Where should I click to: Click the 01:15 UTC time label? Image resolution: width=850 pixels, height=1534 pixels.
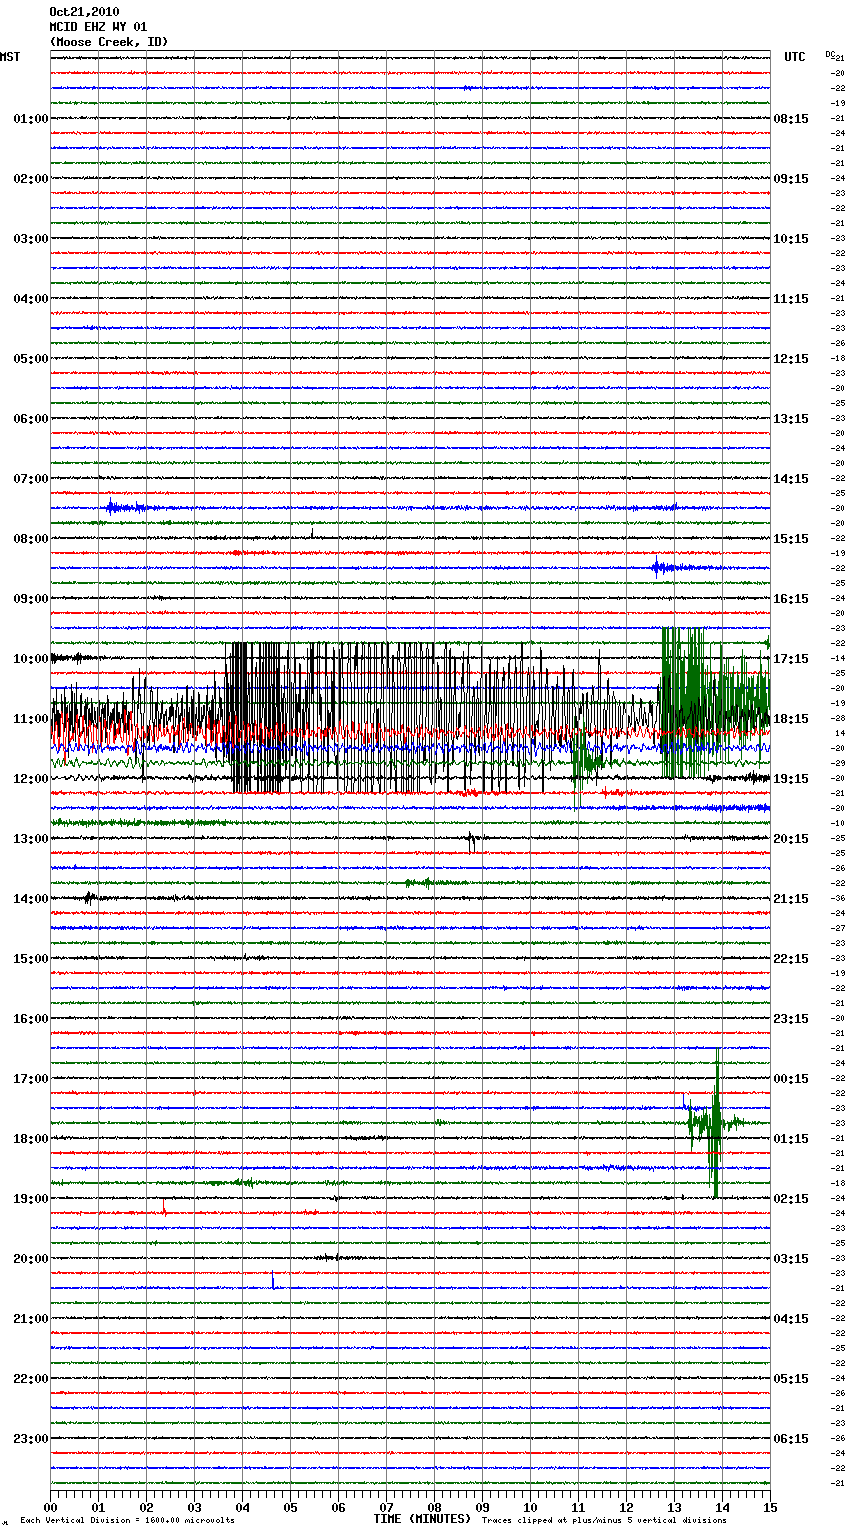coord(791,1139)
